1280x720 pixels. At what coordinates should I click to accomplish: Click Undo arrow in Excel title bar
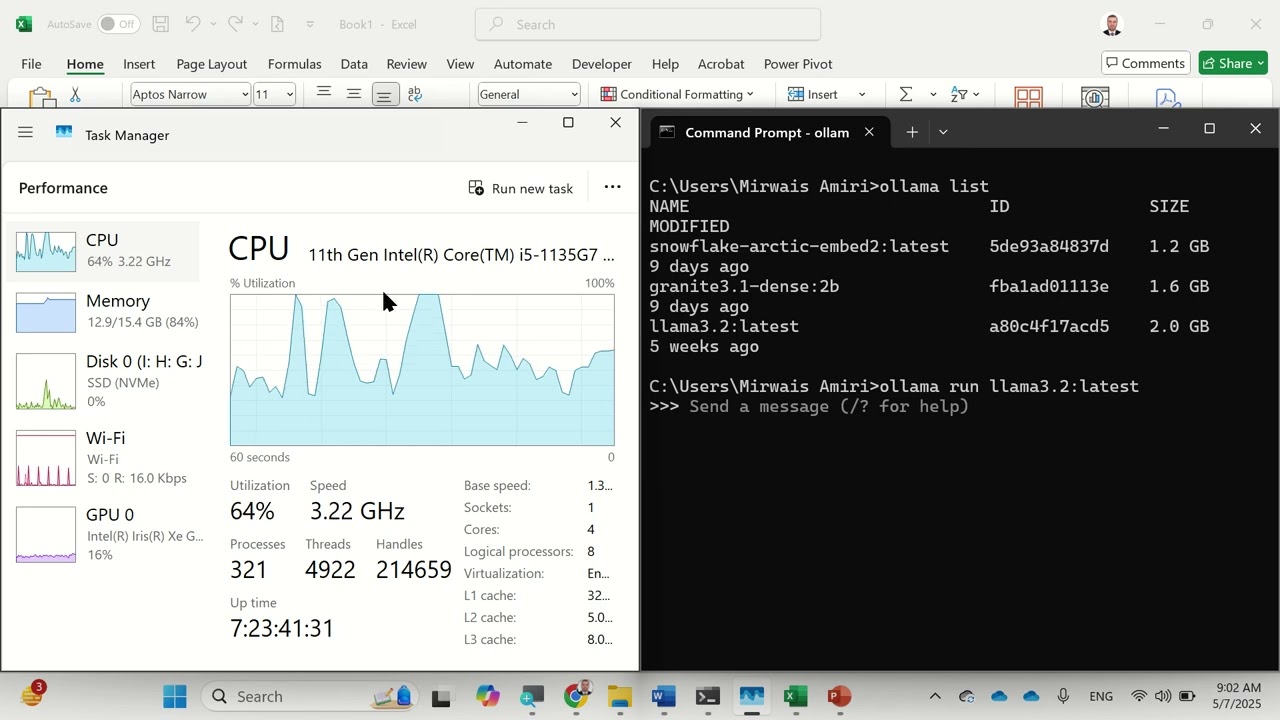point(193,24)
